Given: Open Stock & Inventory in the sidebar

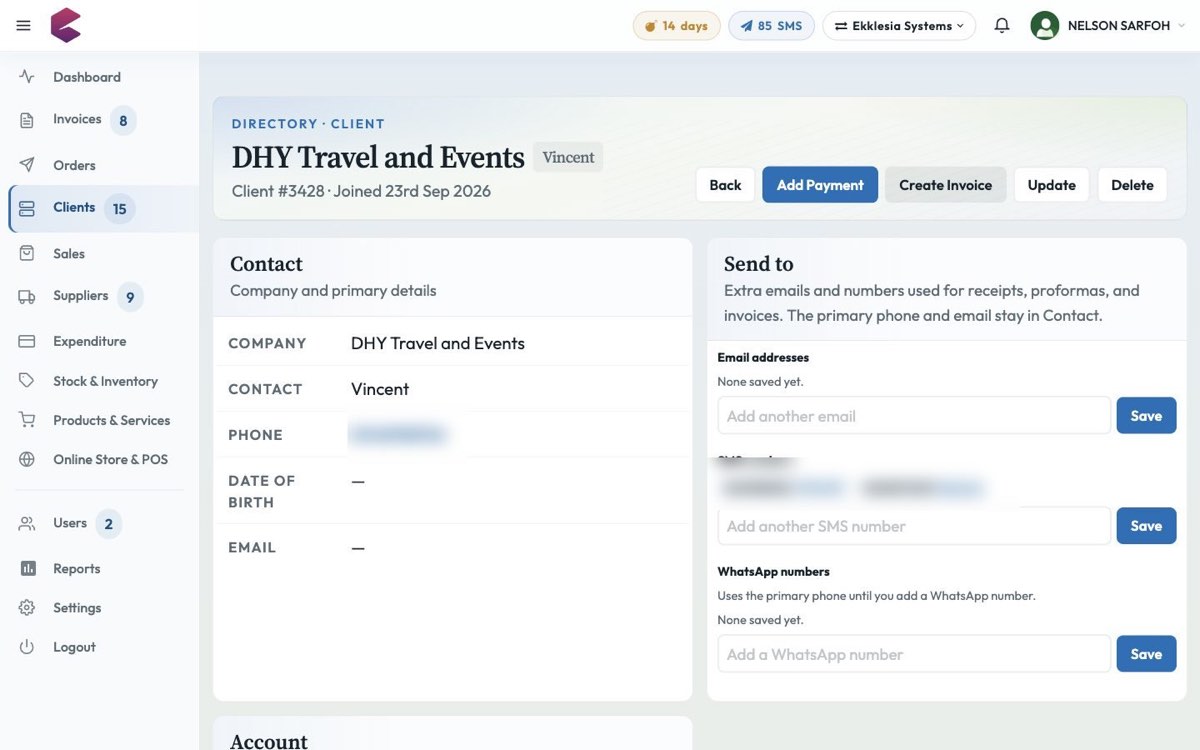Looking at the screenshot, I should pyautogui.click(x=105, y=381).
